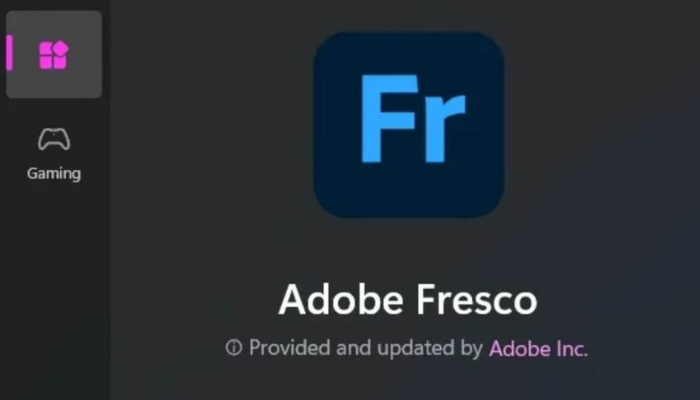
Task: Open the Adobe Inc. publisher link
Action: (538, 349)
